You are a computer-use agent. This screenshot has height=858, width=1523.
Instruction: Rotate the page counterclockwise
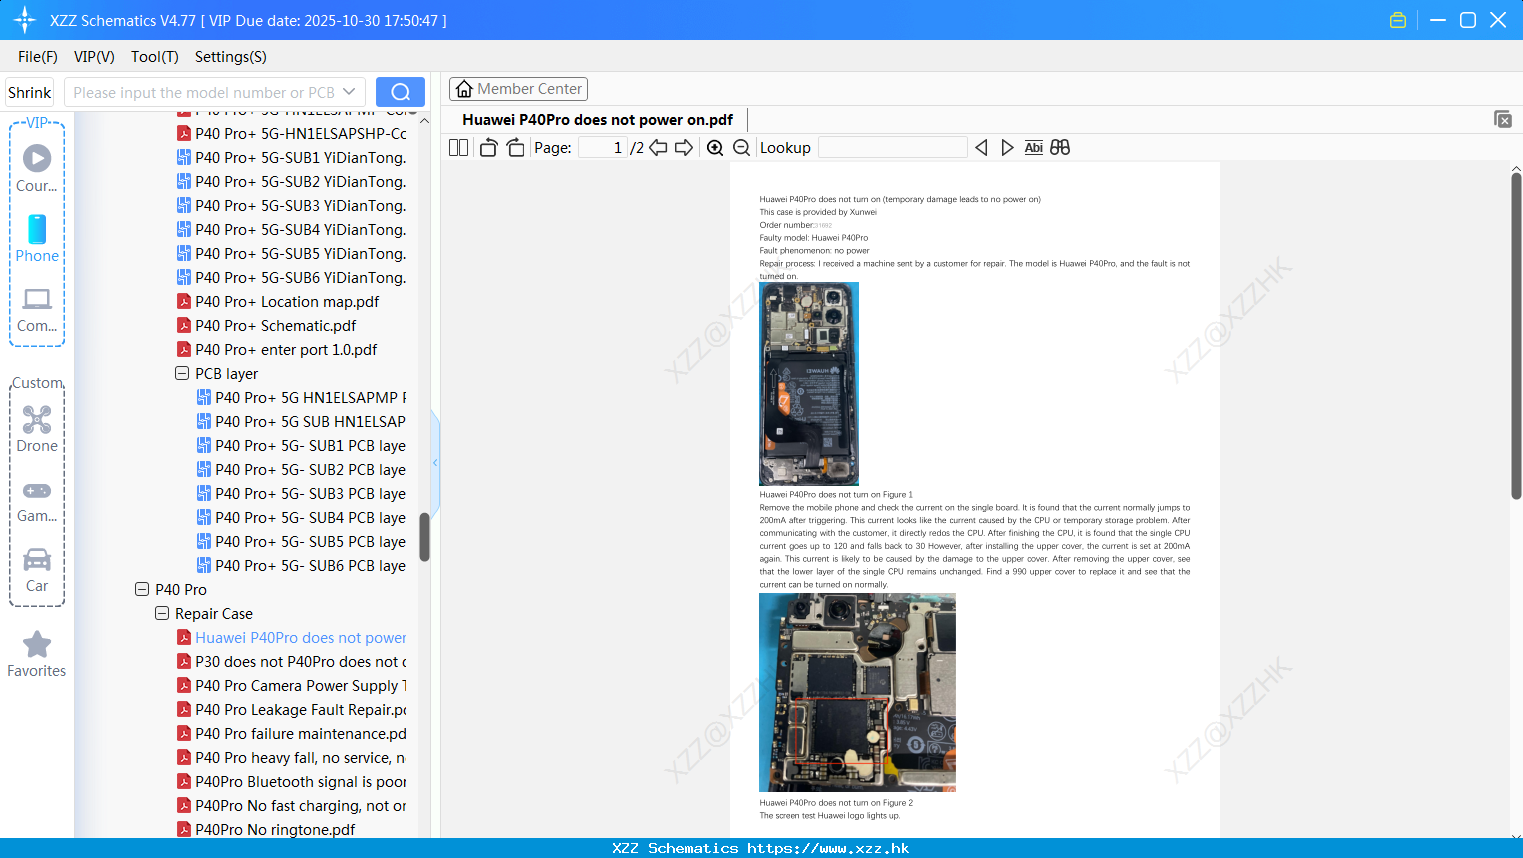point(488,147)
